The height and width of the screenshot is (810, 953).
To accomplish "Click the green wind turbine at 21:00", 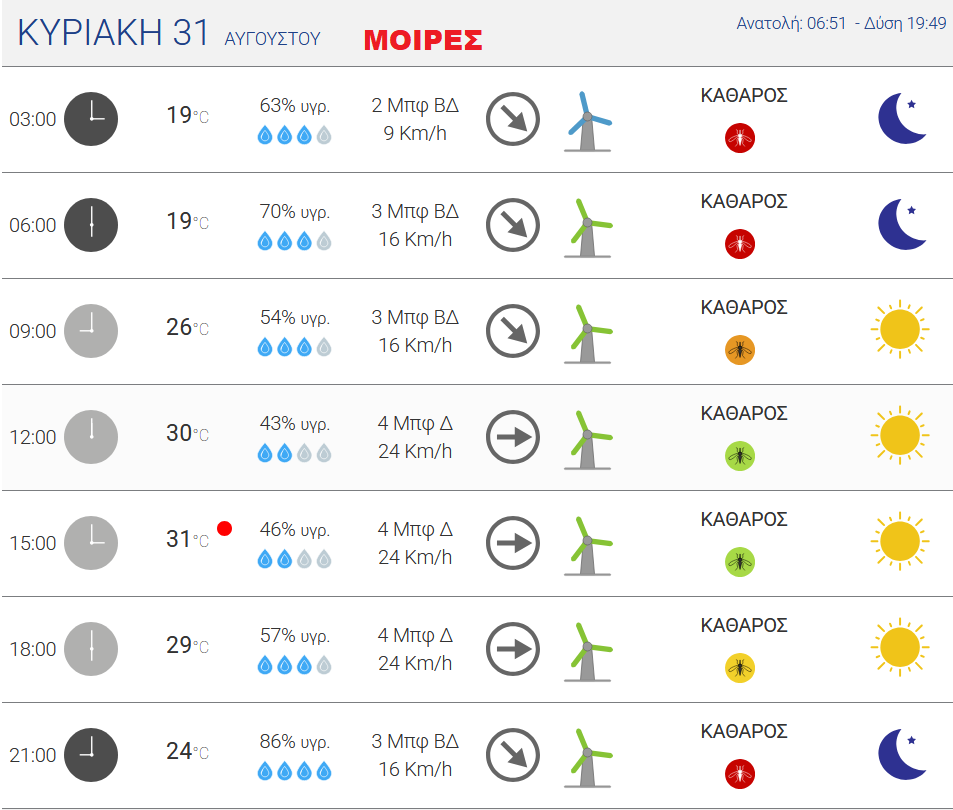I will tap(588, 758).
